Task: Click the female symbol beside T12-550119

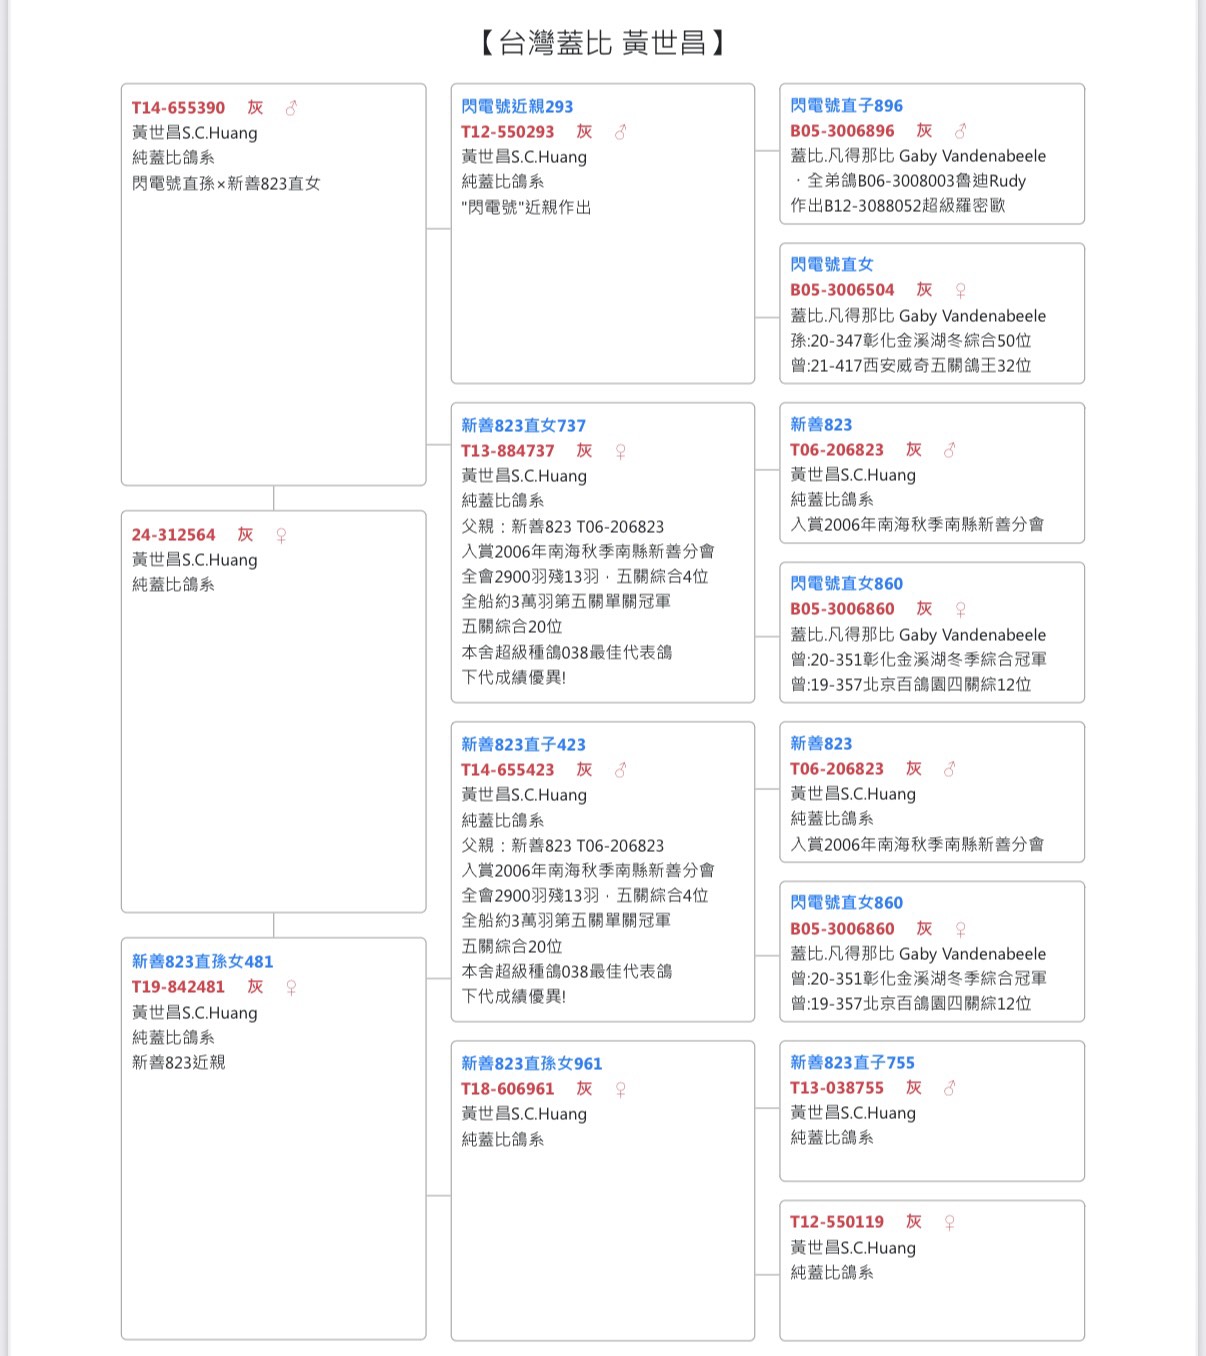Action: pos(949,1222)
